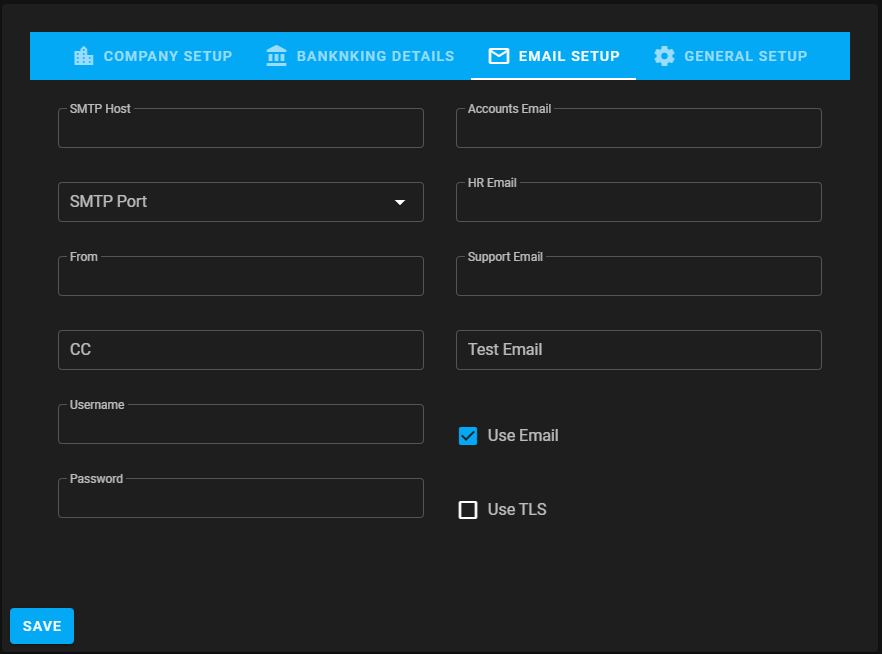Viewport: 882px width, 654px height.
Task: Switch to the Company Setup tab
Action: tap(153, 56)
